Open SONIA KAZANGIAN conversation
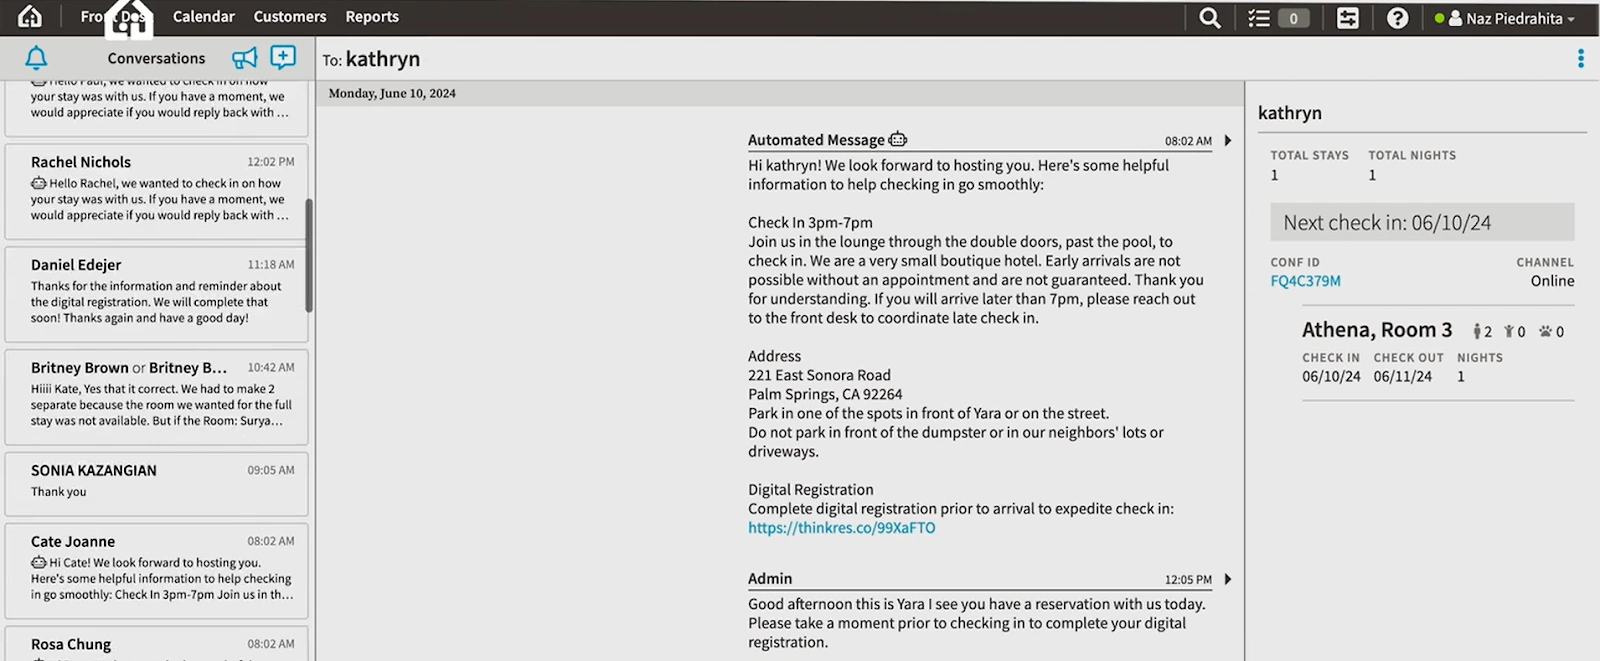Image resolution: width=1600 pixels, height=661 pixels. (156, 483)
